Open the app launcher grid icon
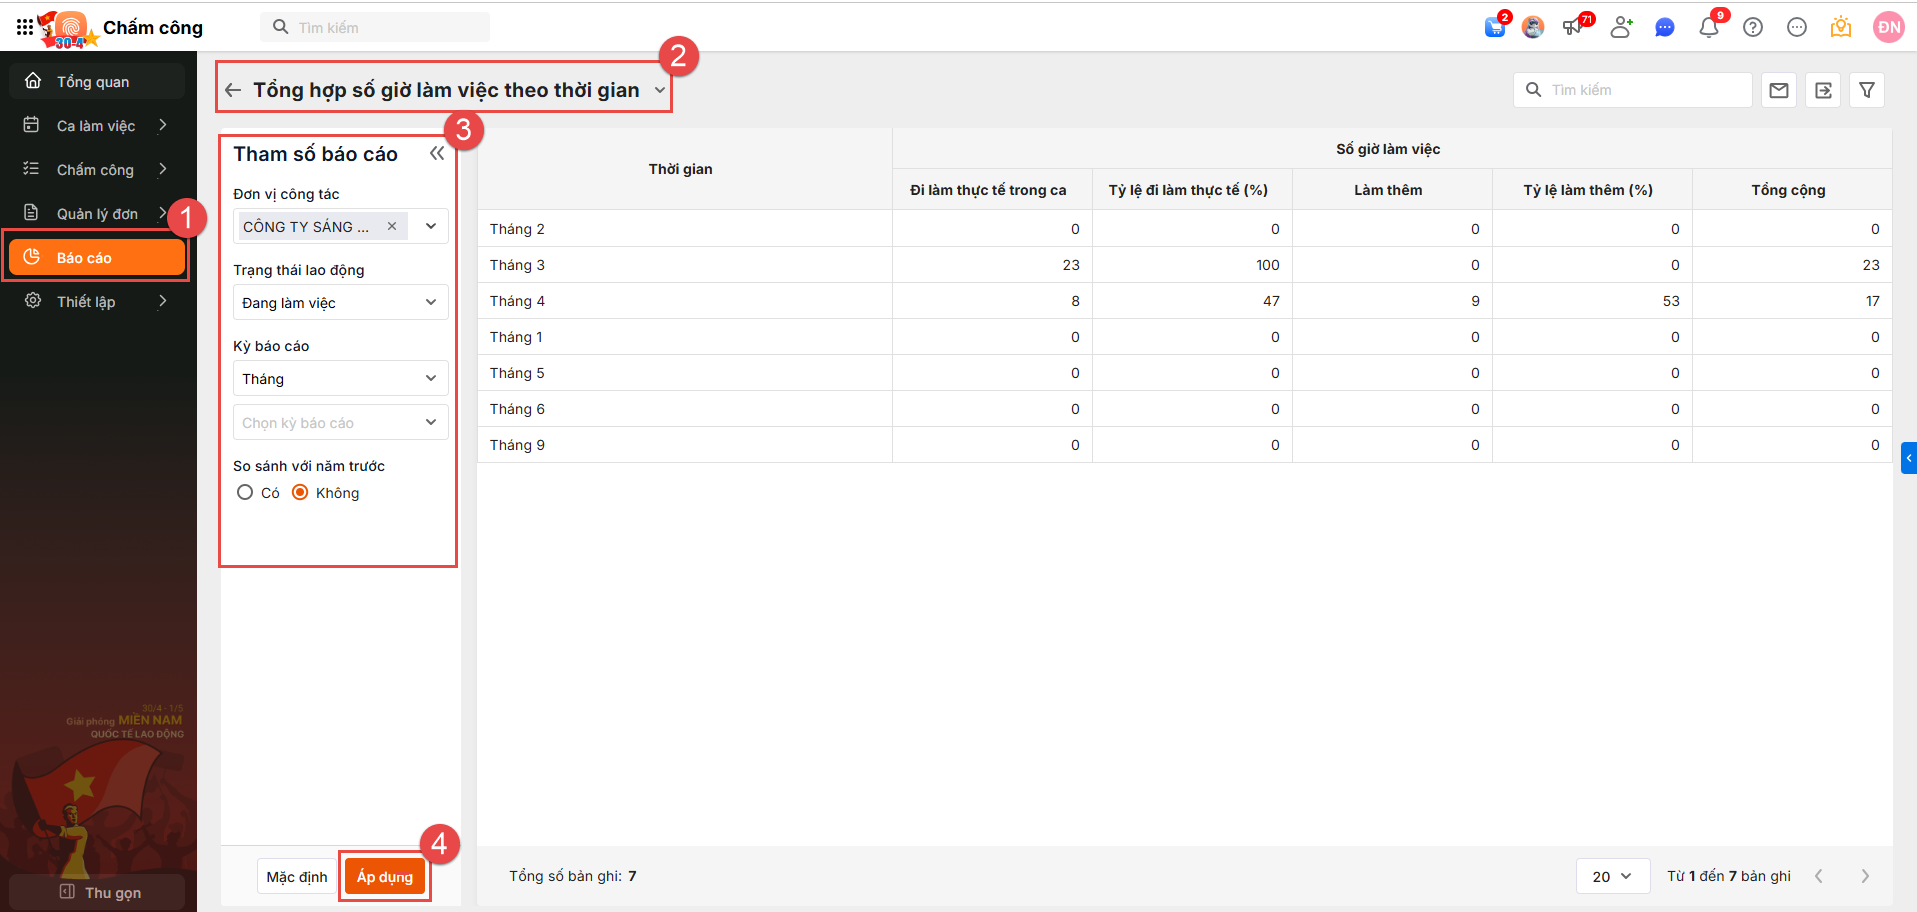 24,27
